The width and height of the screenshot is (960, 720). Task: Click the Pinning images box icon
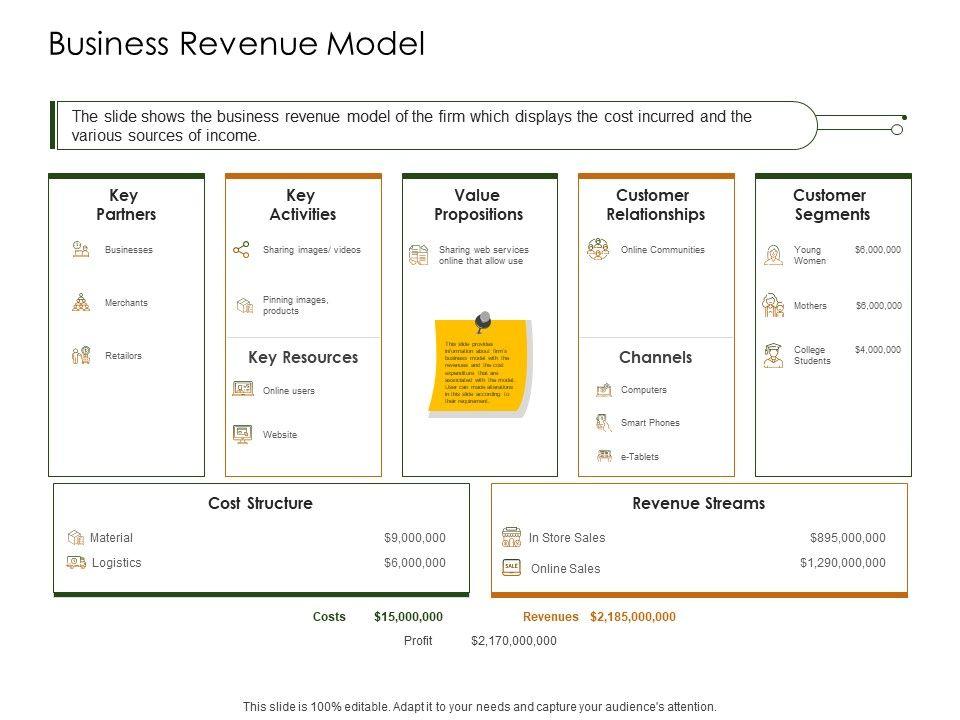[243, 304]
